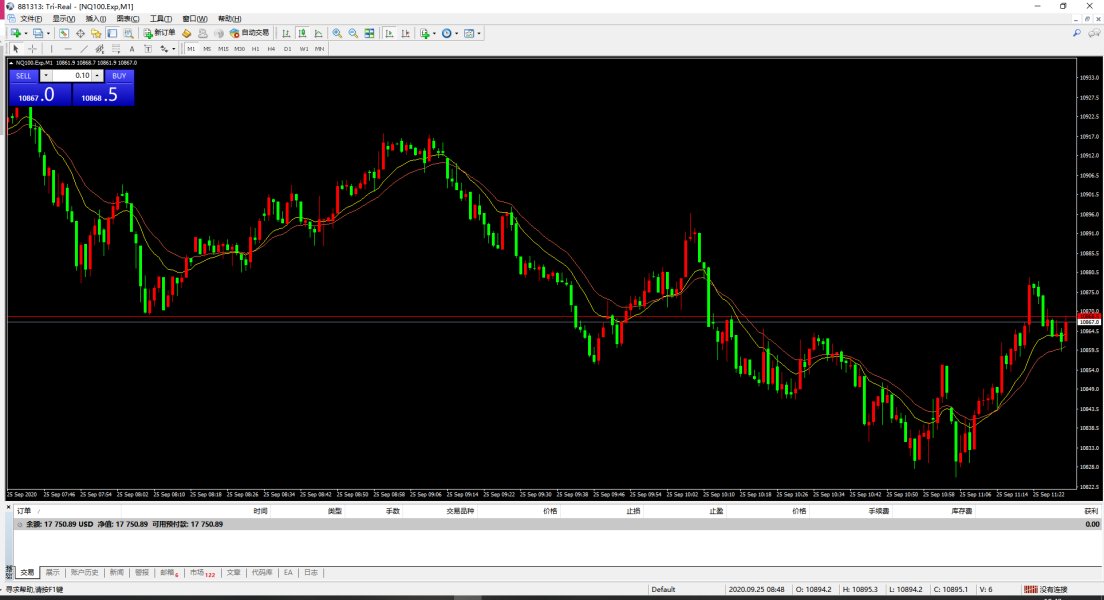Screen dimensions: 1104x600
Task: Switch to candlestick chart display
Action: (x=302, y=33)
